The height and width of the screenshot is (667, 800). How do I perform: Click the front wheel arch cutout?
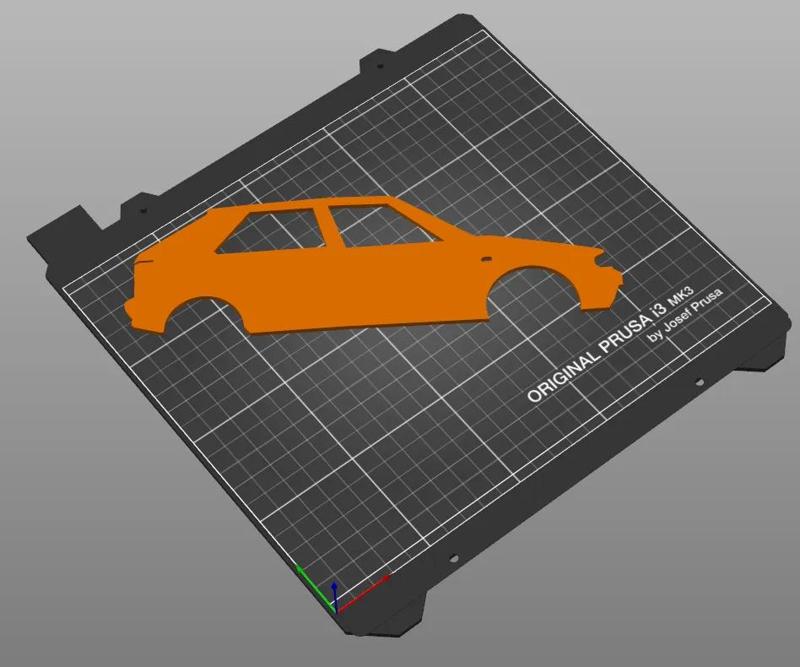(x=535, y=287)
